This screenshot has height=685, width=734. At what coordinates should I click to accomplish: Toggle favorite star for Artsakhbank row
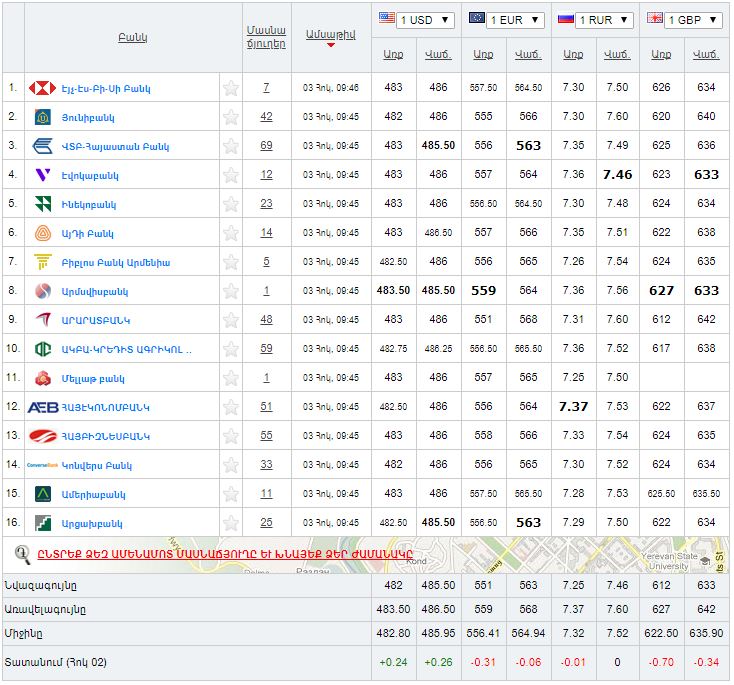231,523
